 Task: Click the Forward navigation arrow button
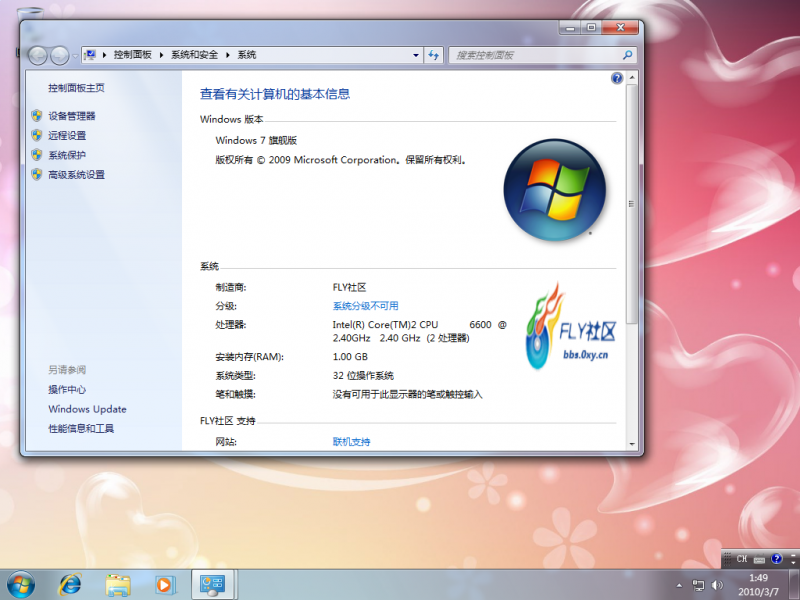point(59,55)
